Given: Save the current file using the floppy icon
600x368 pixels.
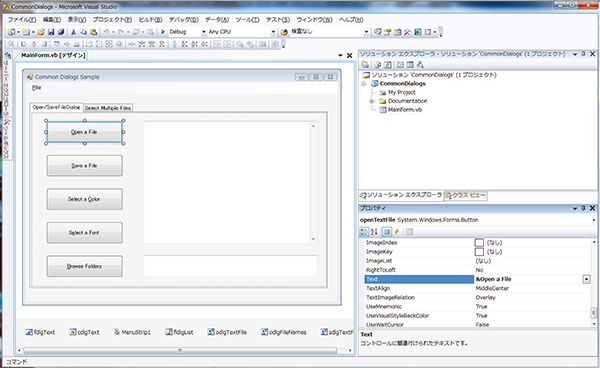Looking at the screenshot, I should click(x=51, y=32).
